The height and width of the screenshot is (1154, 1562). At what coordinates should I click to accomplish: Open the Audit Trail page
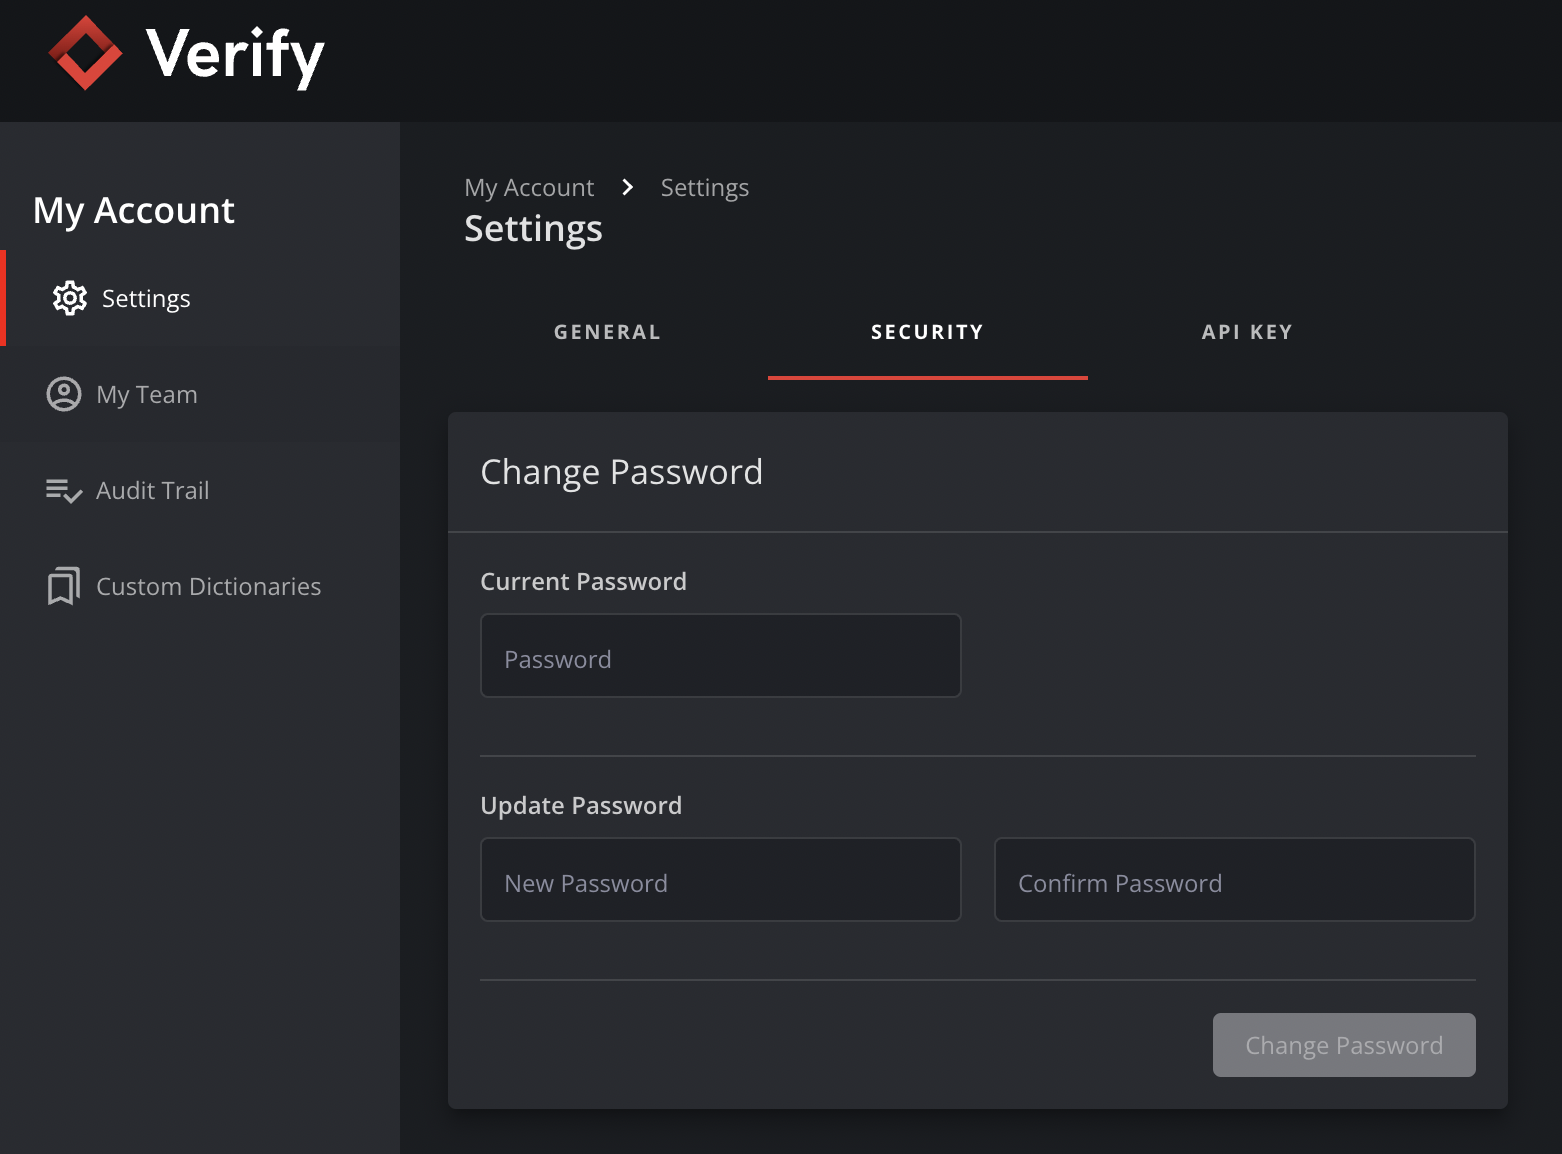coord(153,491)
